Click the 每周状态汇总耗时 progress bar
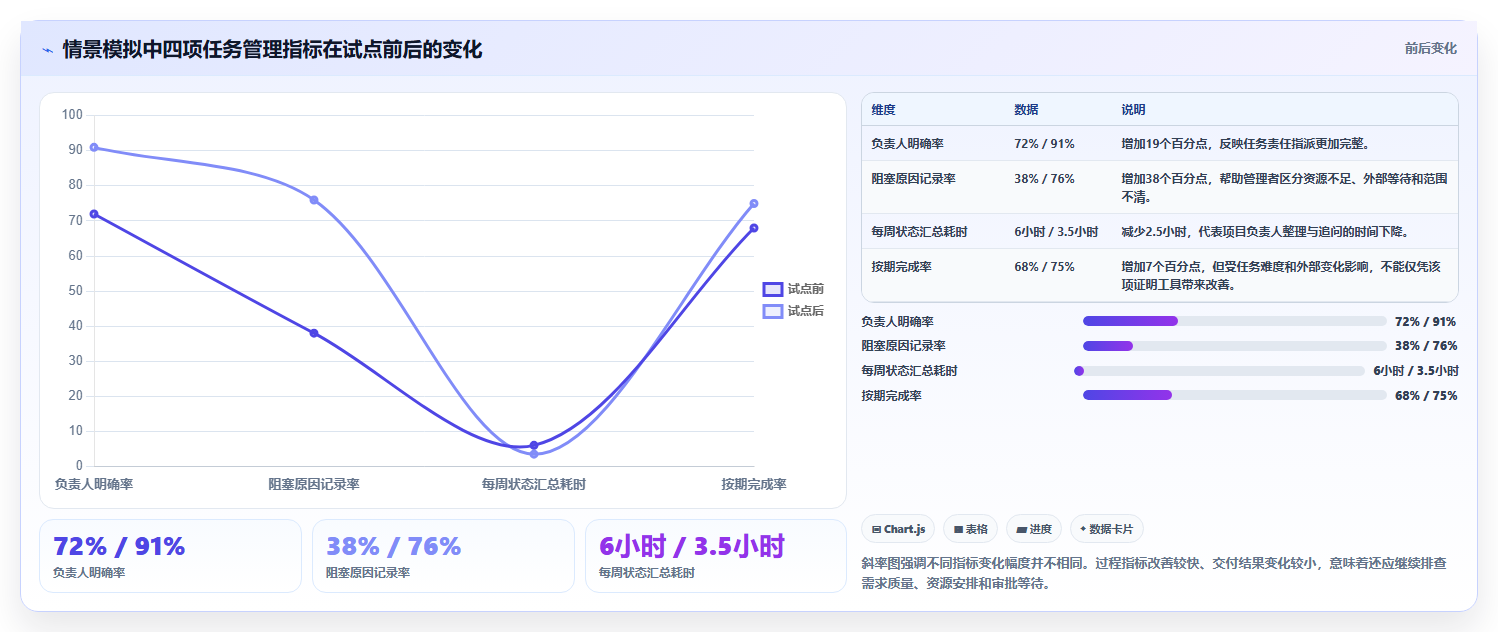 [x=1219, y=371]
